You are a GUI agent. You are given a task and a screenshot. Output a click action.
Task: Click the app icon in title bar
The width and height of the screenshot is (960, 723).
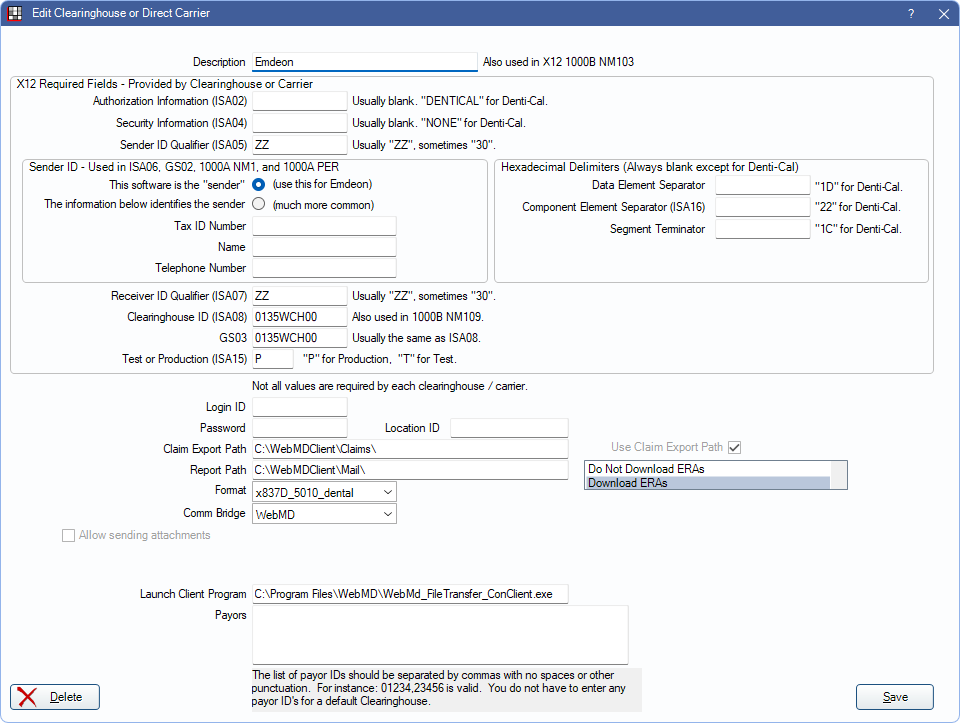click(x=15, y=14)
